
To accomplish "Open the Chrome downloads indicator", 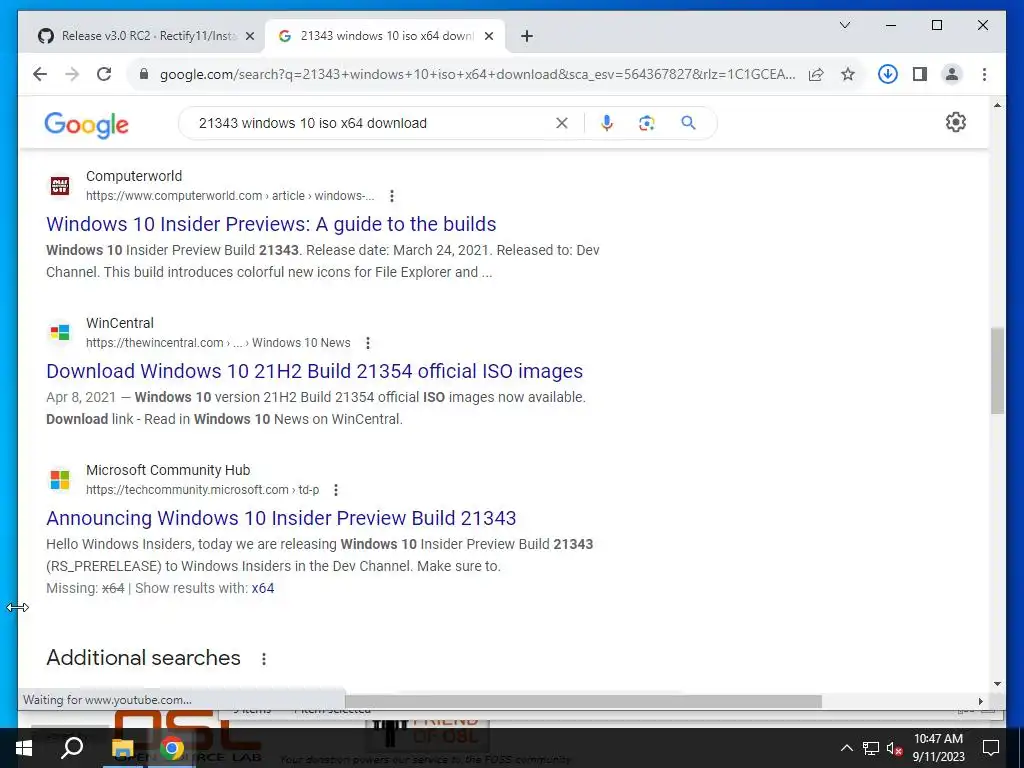I will point(888,74).
